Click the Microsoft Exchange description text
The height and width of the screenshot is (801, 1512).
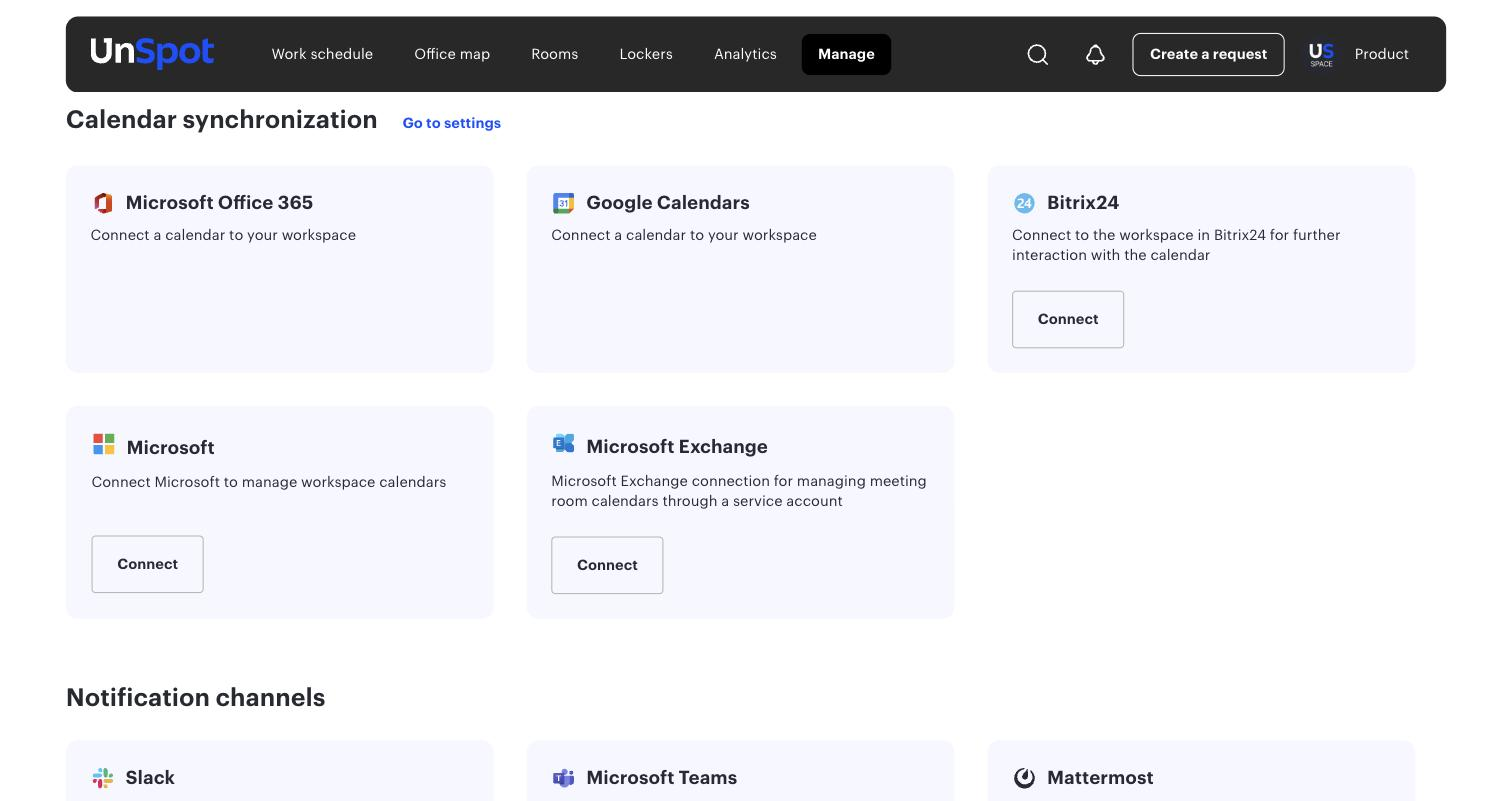coord(739,491)
